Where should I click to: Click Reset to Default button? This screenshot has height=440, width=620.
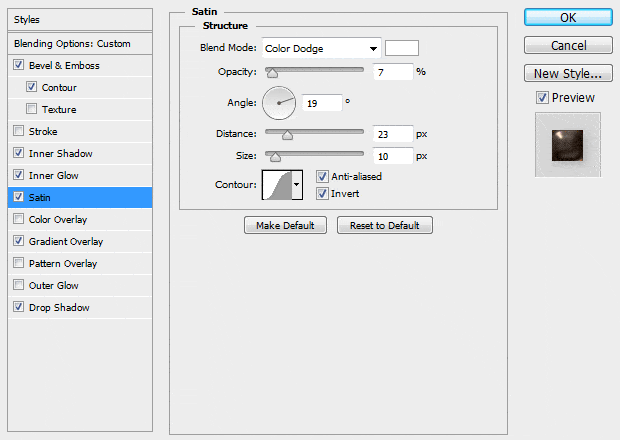[385, 226]
